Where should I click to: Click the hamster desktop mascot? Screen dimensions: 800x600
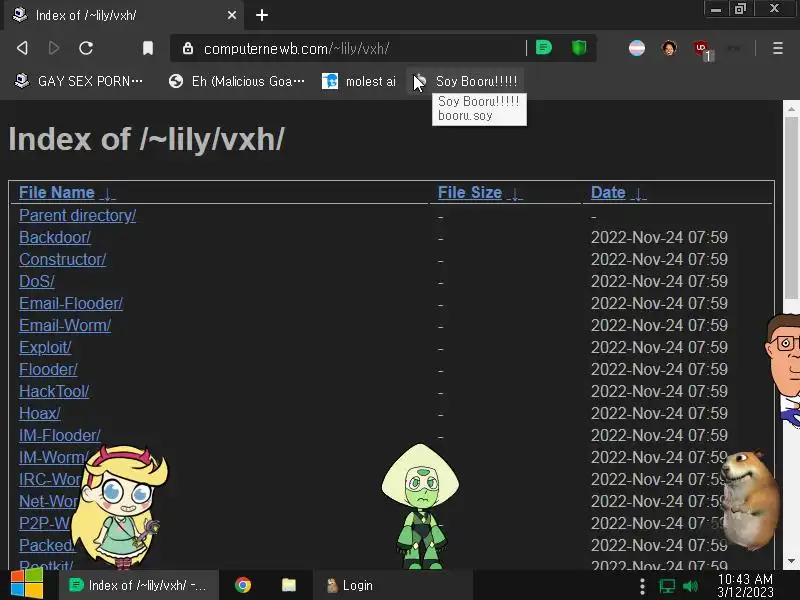tap(750, 499)
